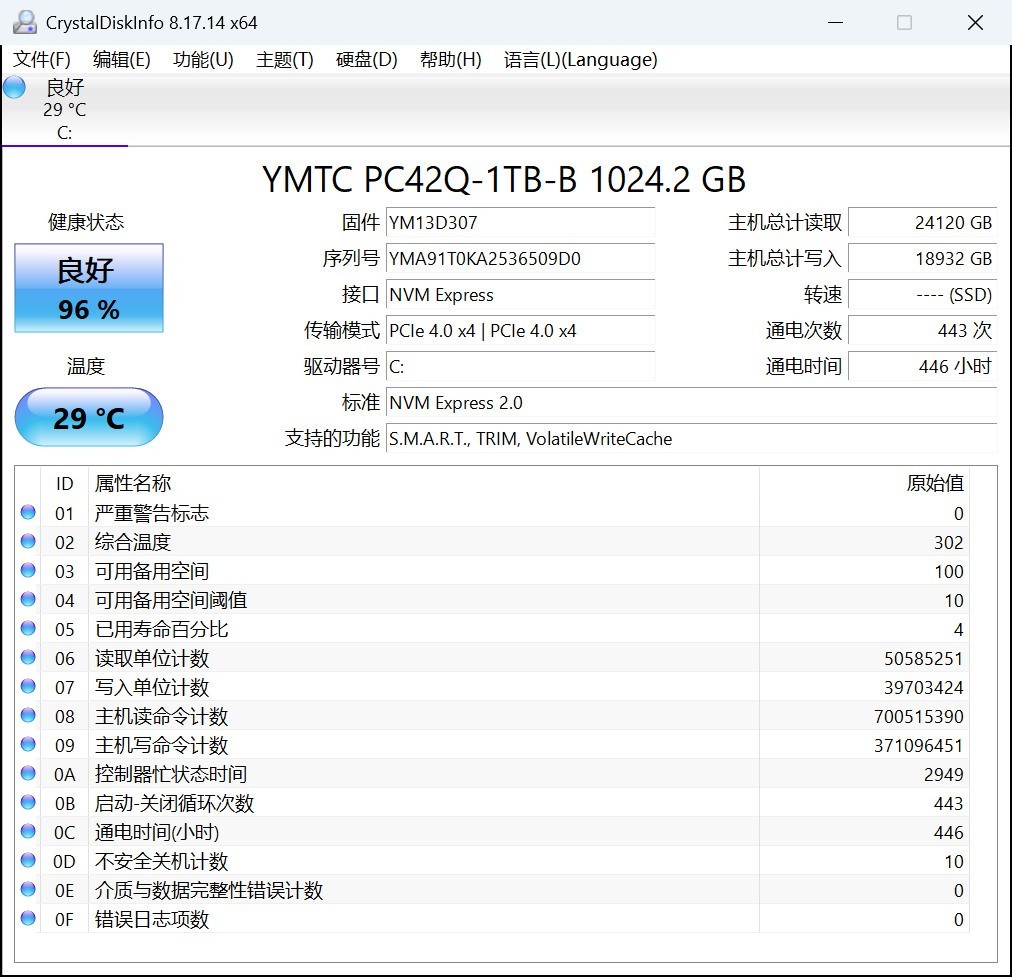
Task: Select the 严重警告标志 attribute name
Action: 152,514
